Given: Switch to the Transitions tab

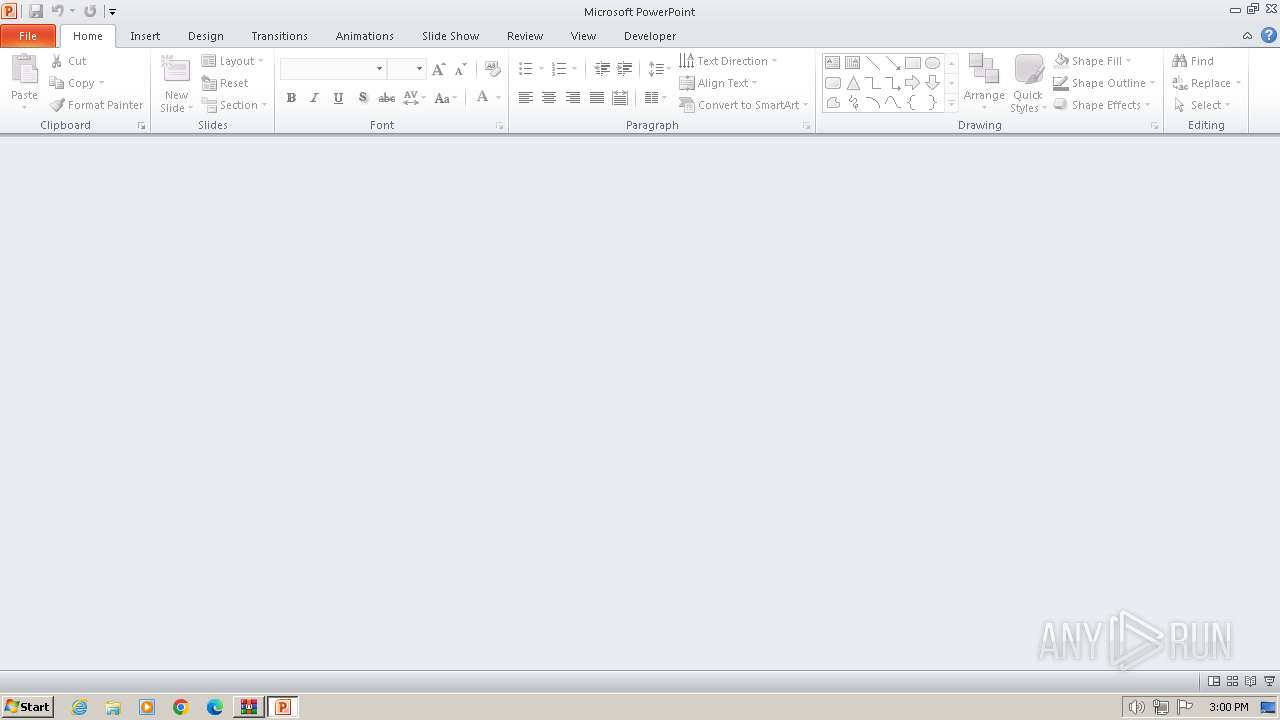Looking at the screenshot, I should pos(279,36).
